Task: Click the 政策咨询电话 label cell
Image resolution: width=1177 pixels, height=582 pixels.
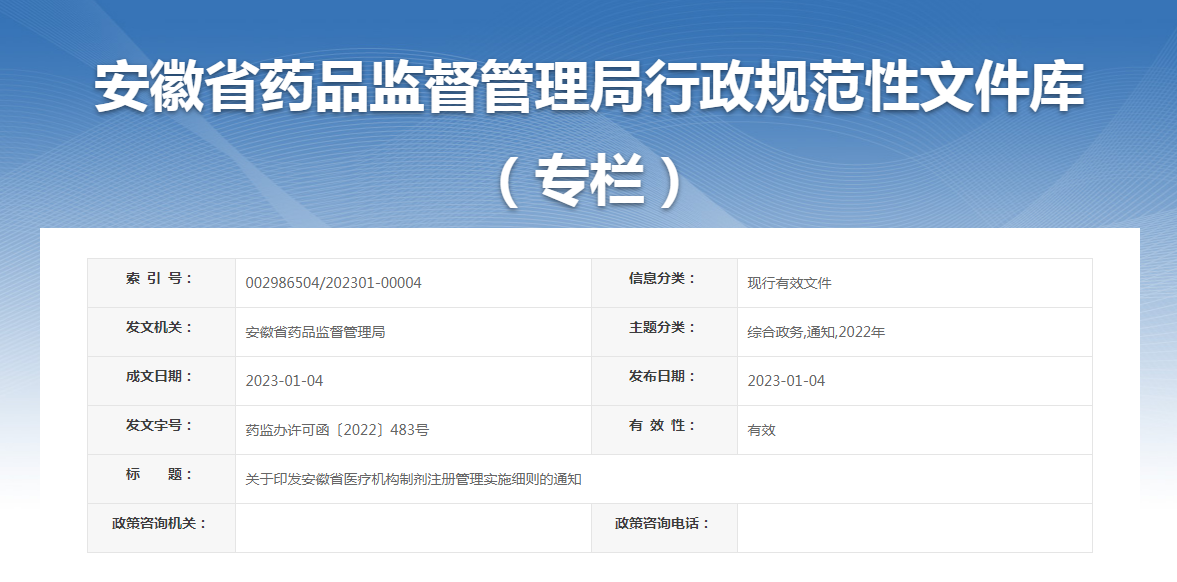Action: [x=664, y=528]
